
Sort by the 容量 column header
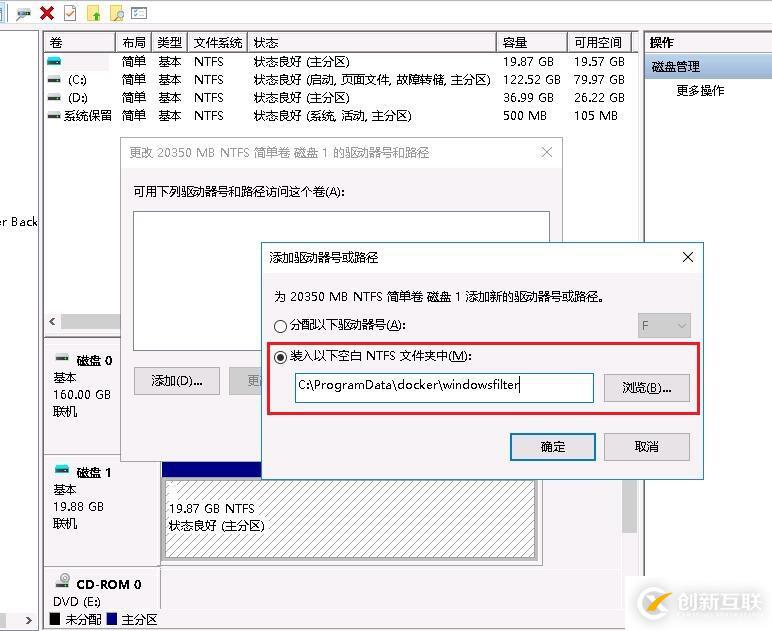pyautogui.click(x=532, y=42)
